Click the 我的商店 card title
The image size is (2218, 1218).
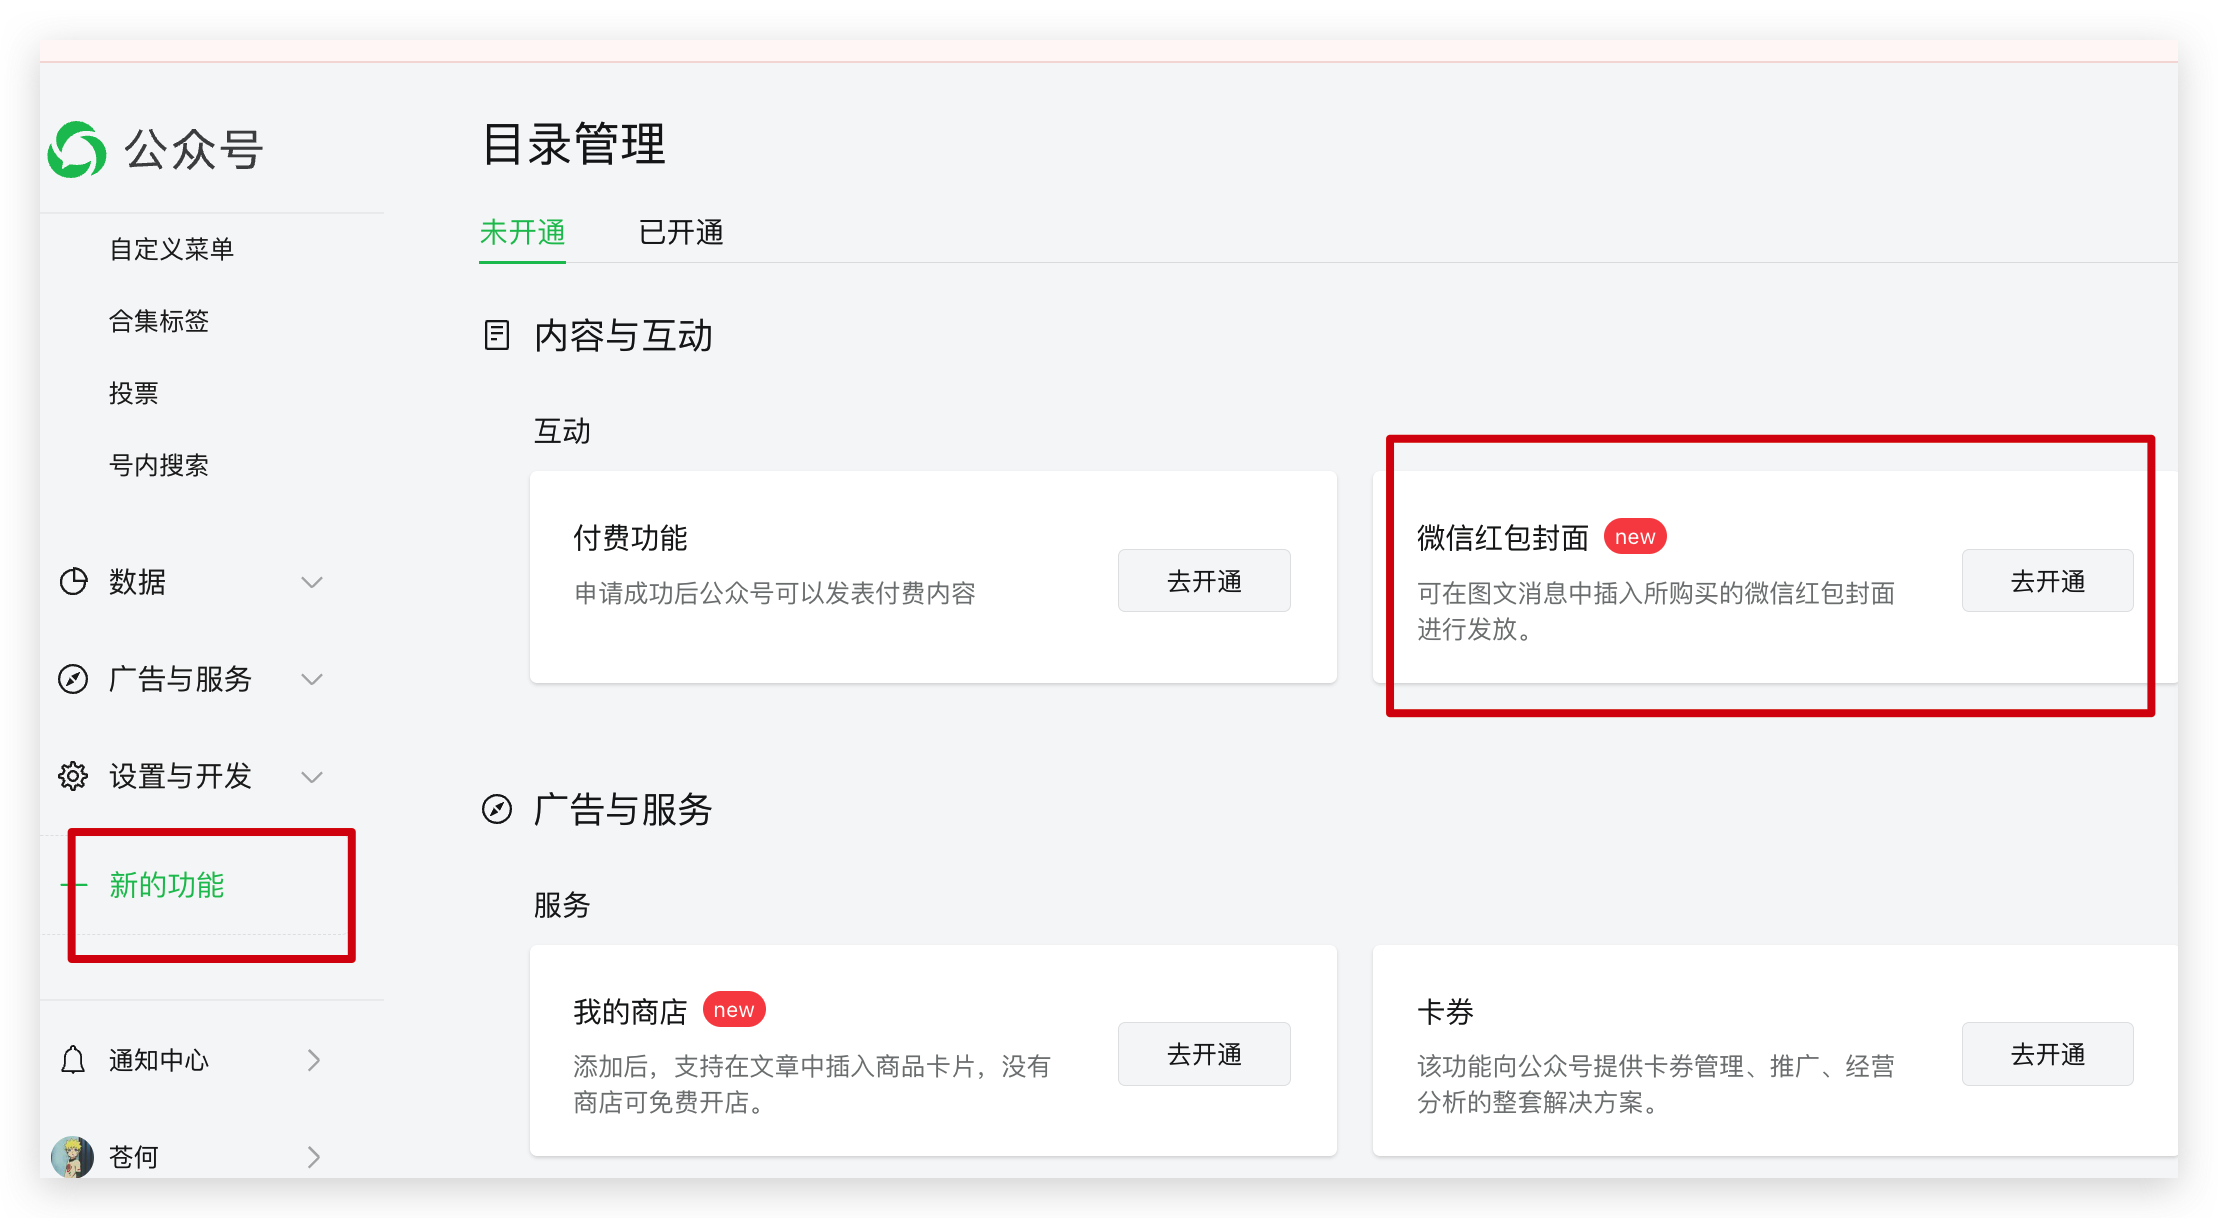[x=631, y=1012]
